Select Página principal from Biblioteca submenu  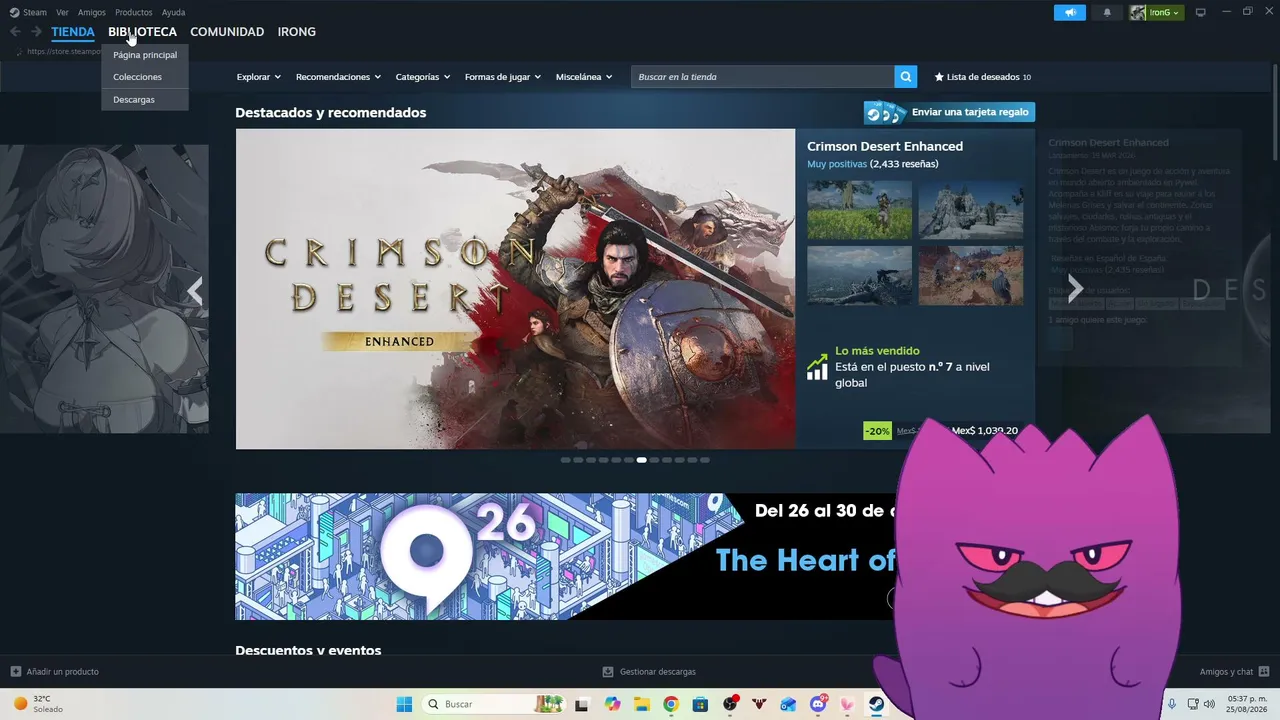[145, 55]
